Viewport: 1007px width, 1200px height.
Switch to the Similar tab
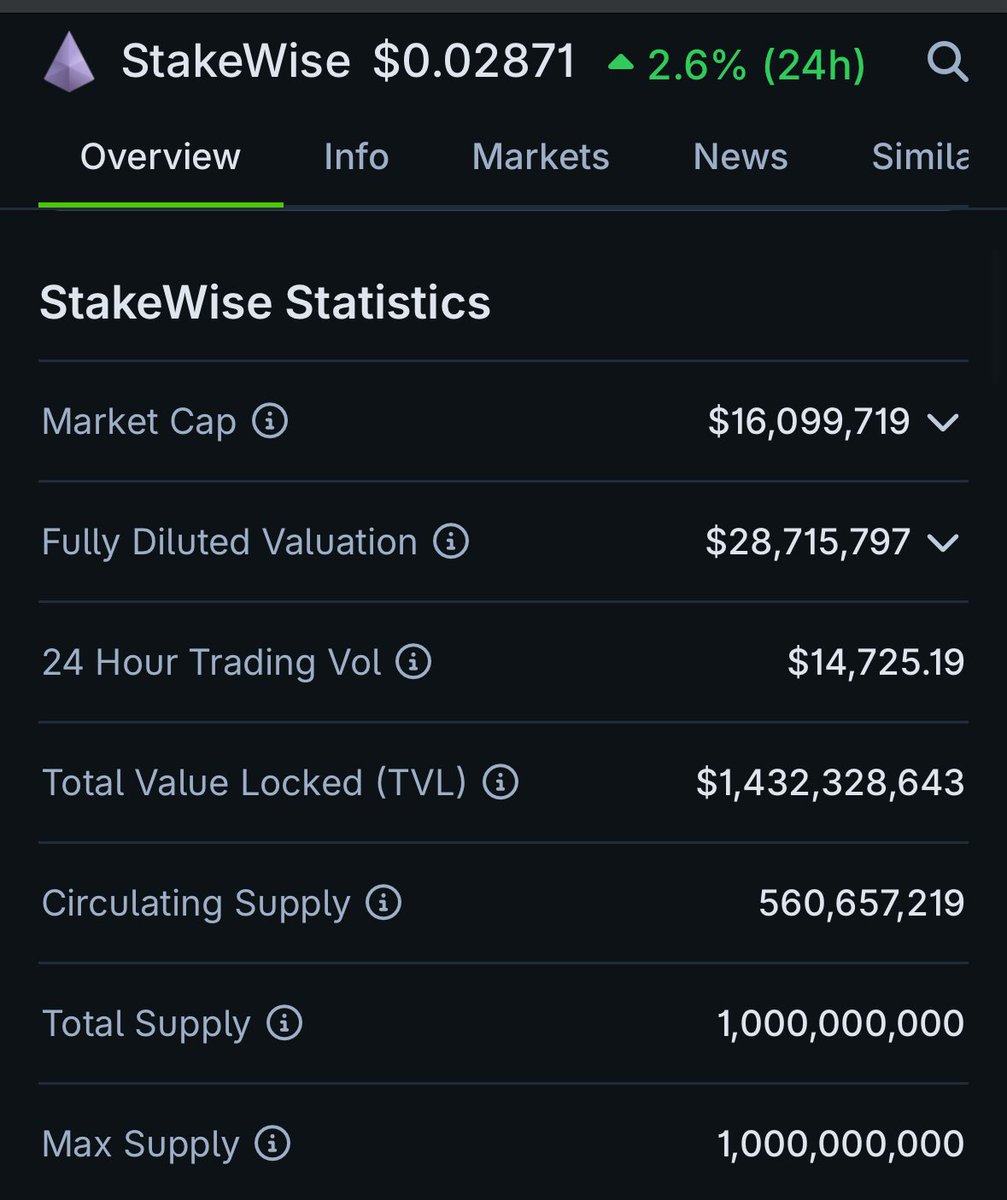click(921, 157)
